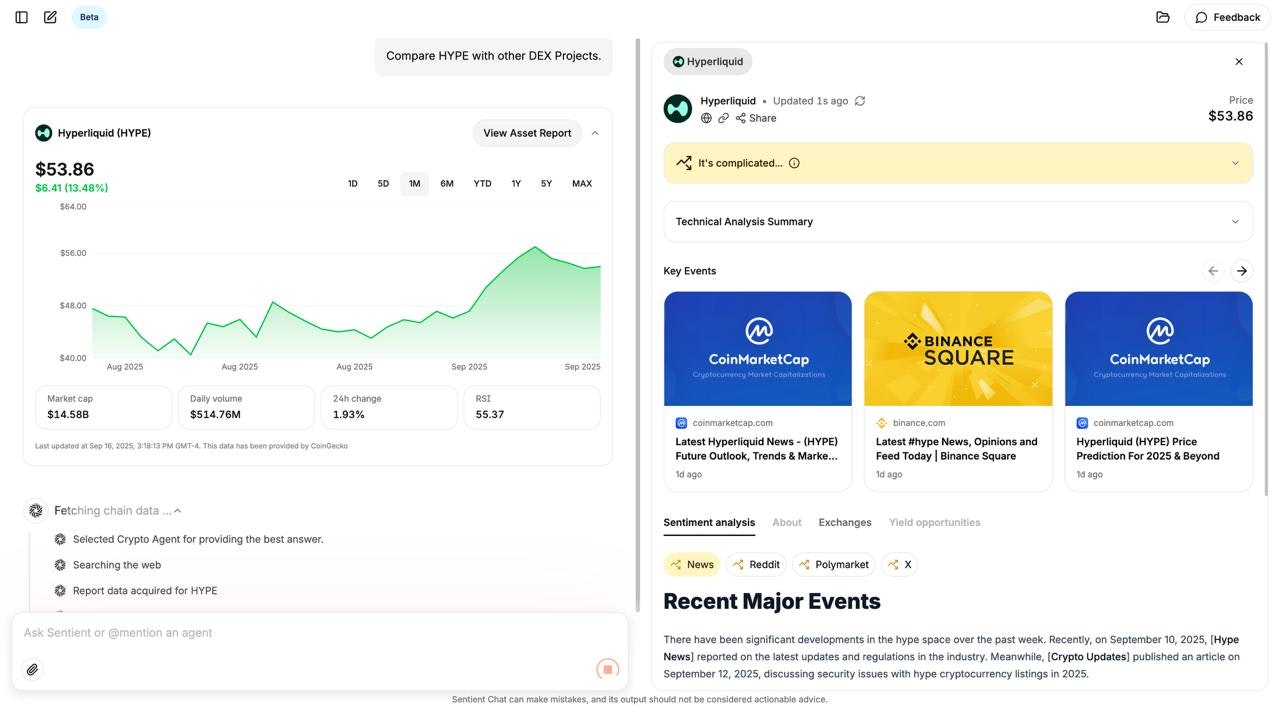Open the folder icon near Feedback
The image size is (1280, 714).
click(x=1162, y=17)
